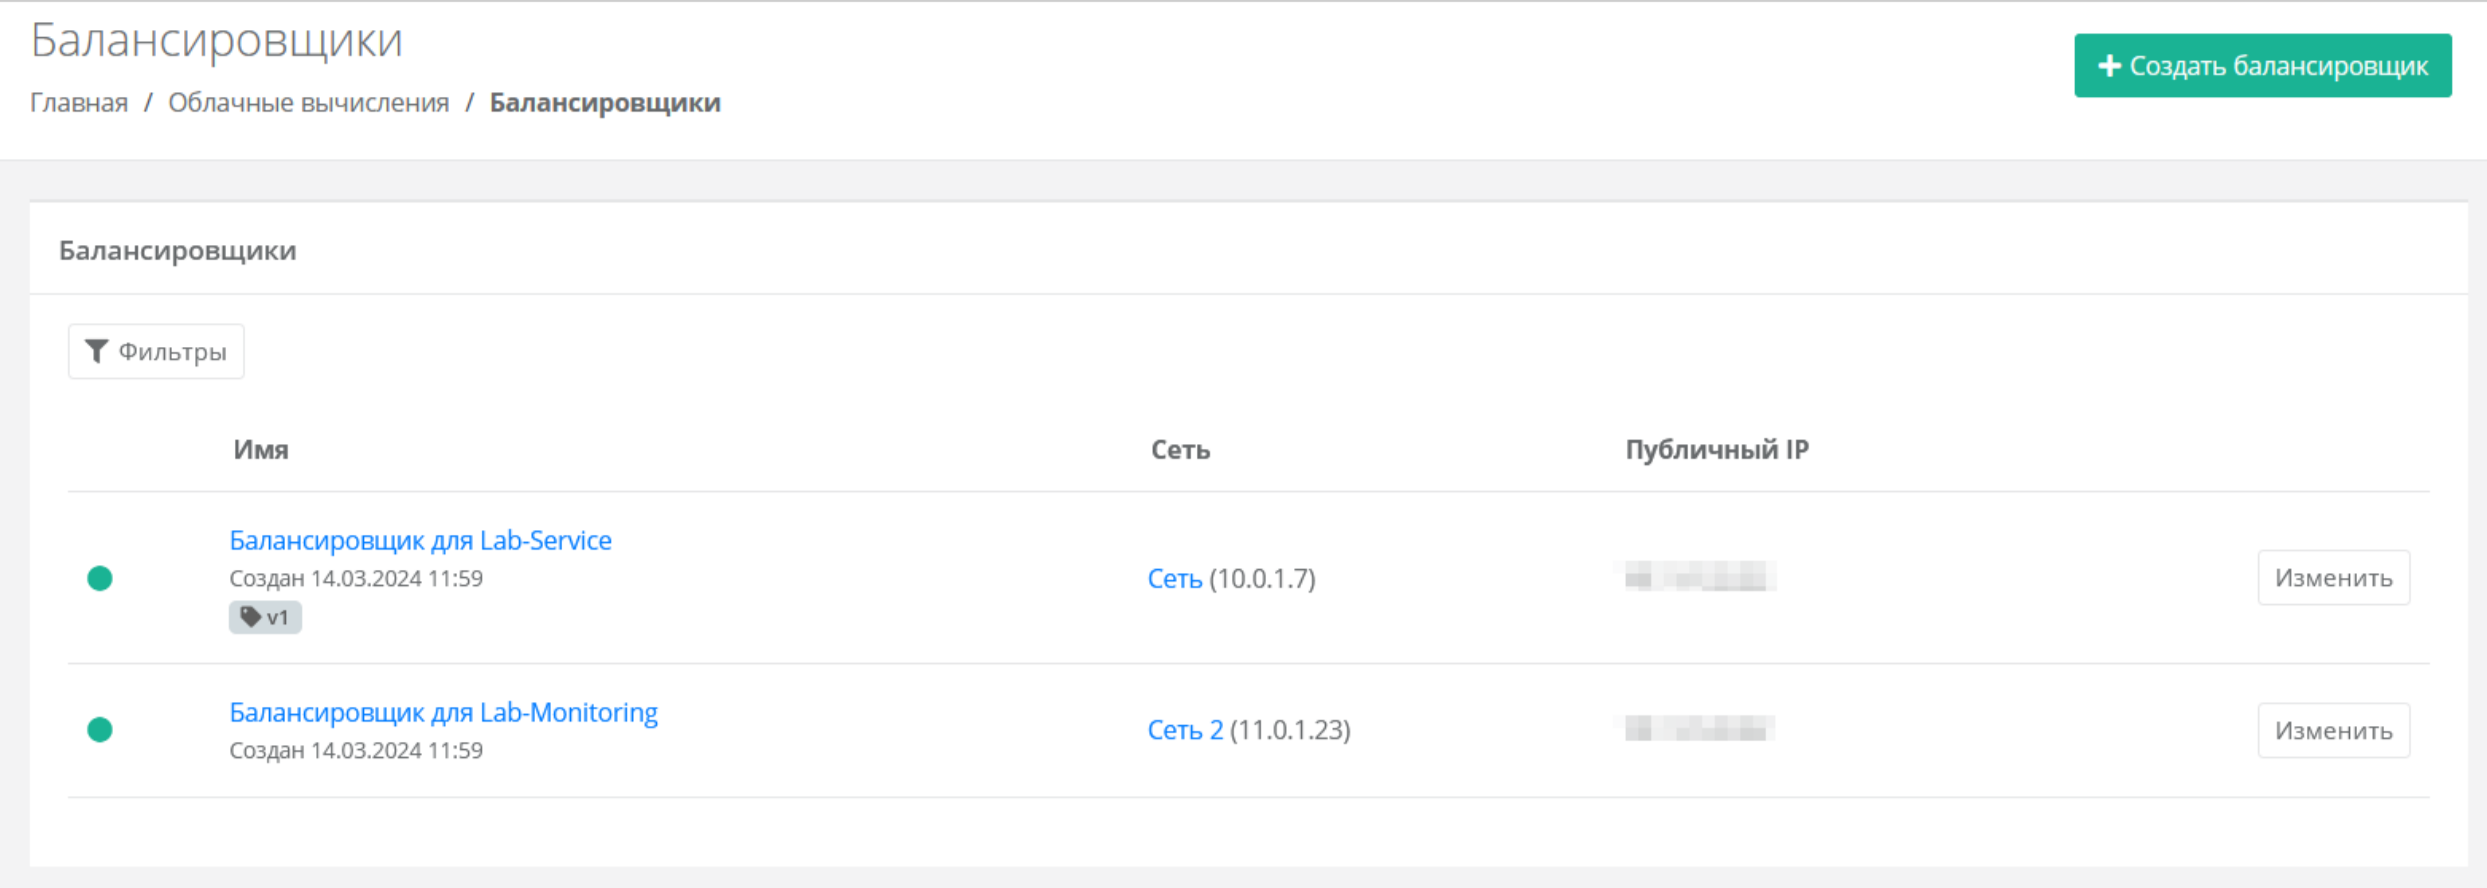
Task: Edit the Lab-Monitoring balancer with Изменить
Action: 2334,730
